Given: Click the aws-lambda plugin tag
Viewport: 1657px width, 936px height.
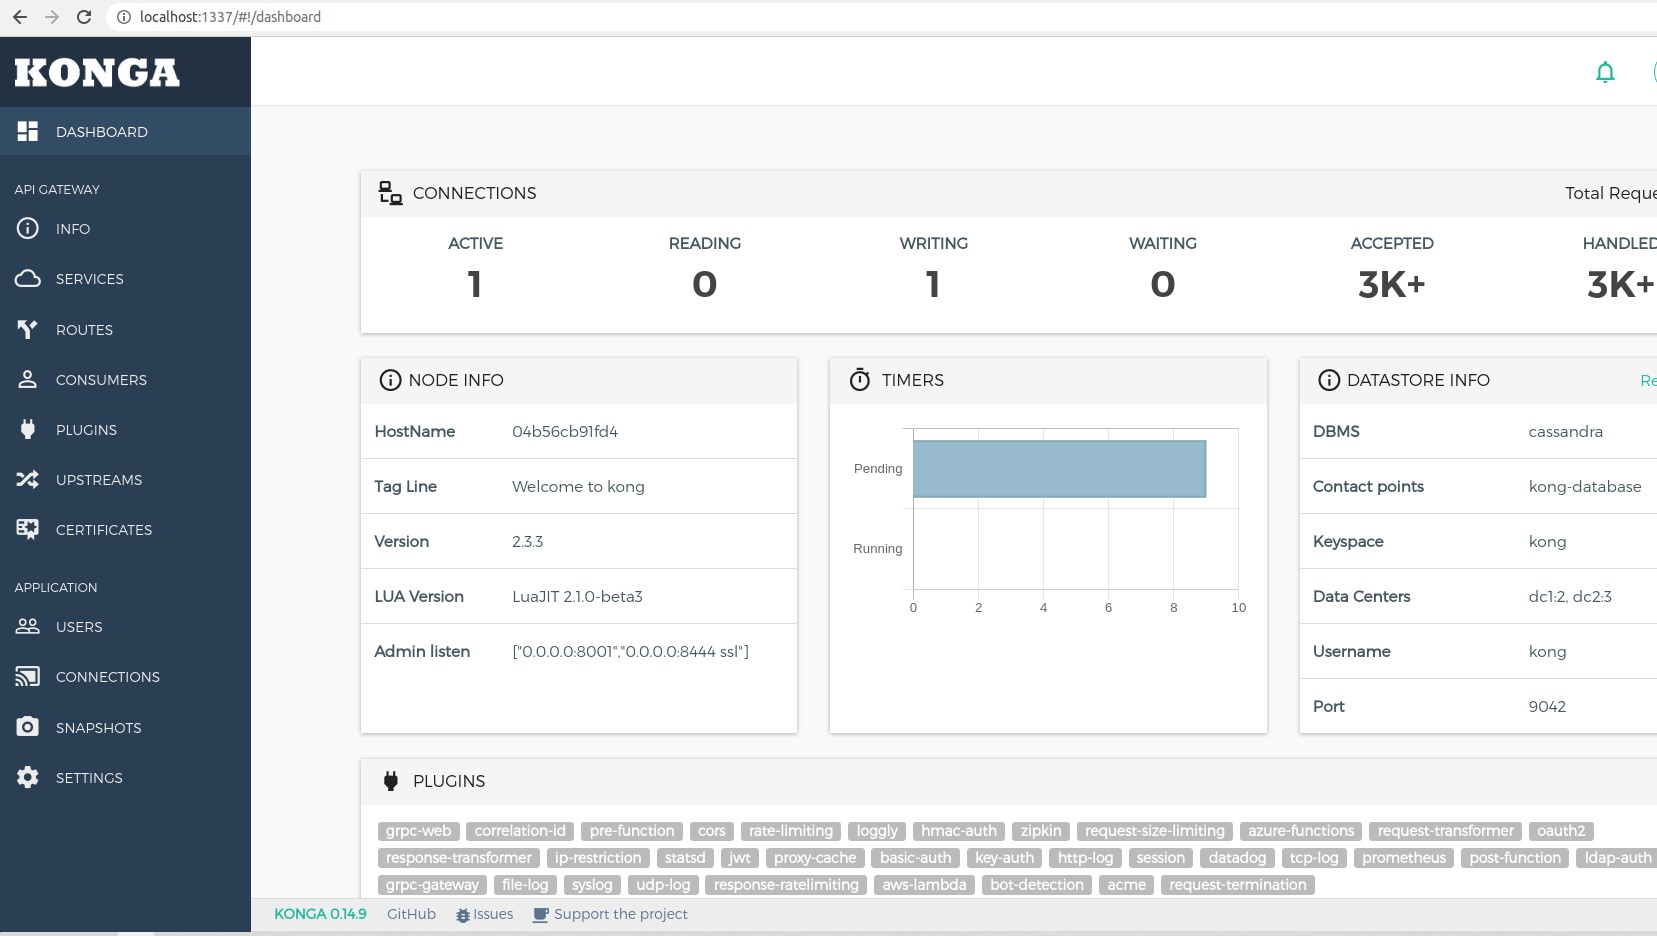Looking at the screenshot, I should coord(924,884).
